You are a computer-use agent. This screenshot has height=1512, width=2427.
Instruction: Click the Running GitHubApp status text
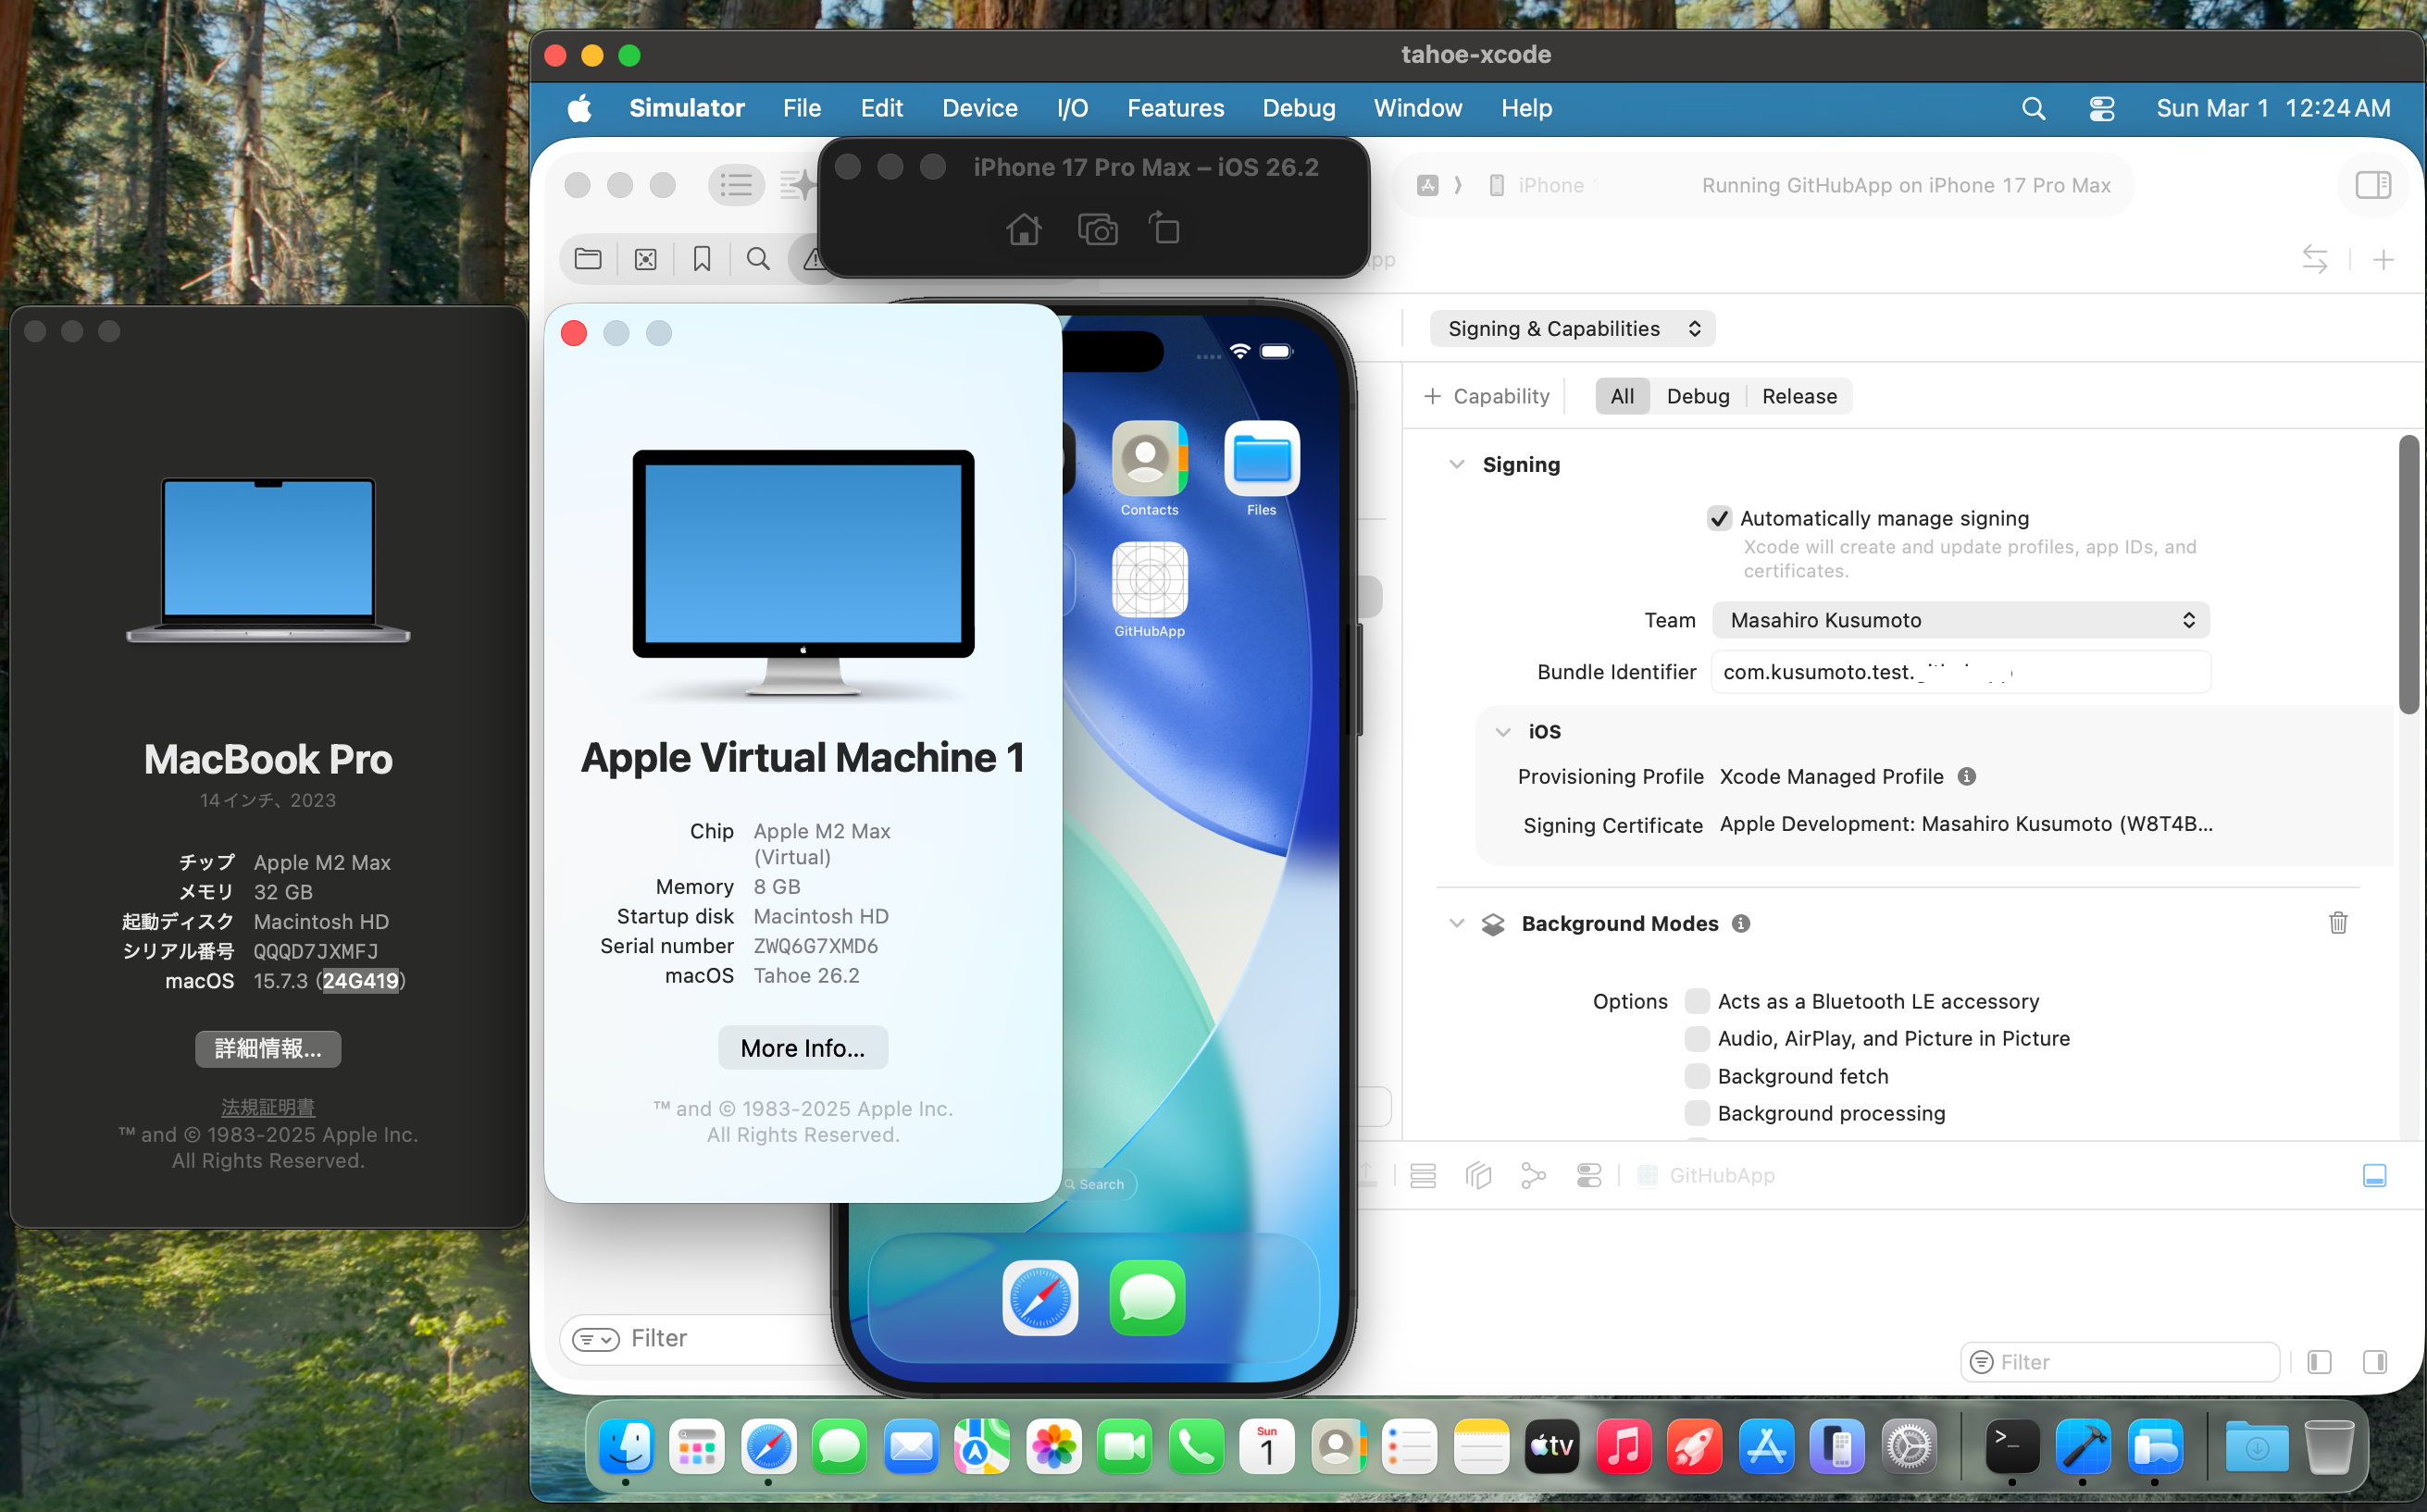pyautogui.click(x=1906, y=185)
